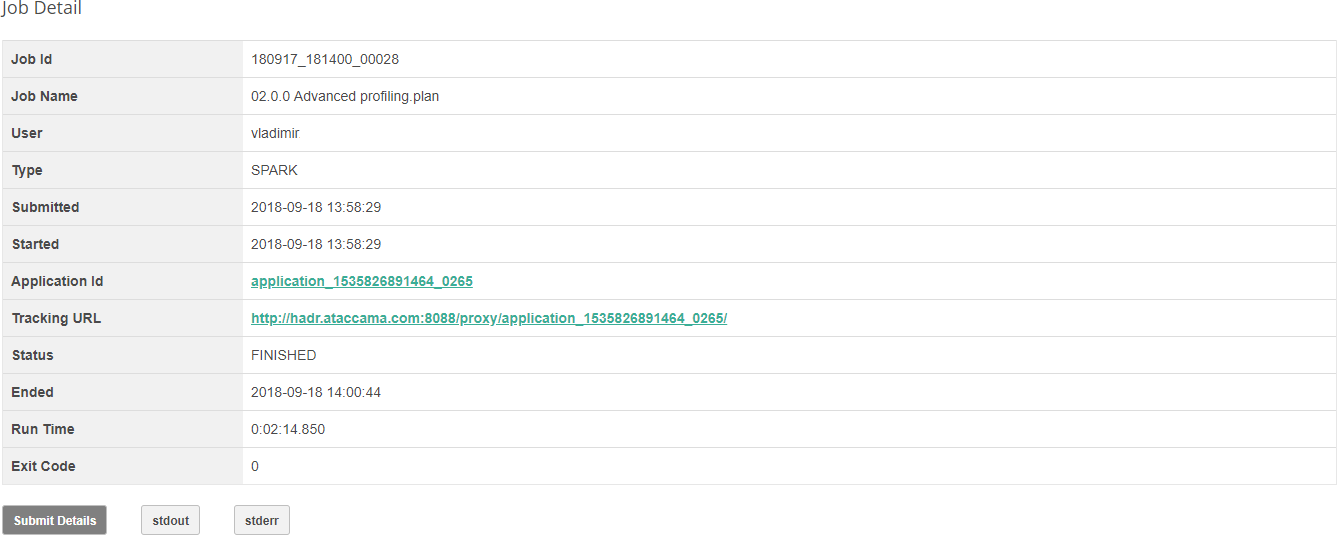Click the job name Advanced profiling.plan
Image resolution: width=1337 pixels, height=535 pixels.
coord(345,96)
